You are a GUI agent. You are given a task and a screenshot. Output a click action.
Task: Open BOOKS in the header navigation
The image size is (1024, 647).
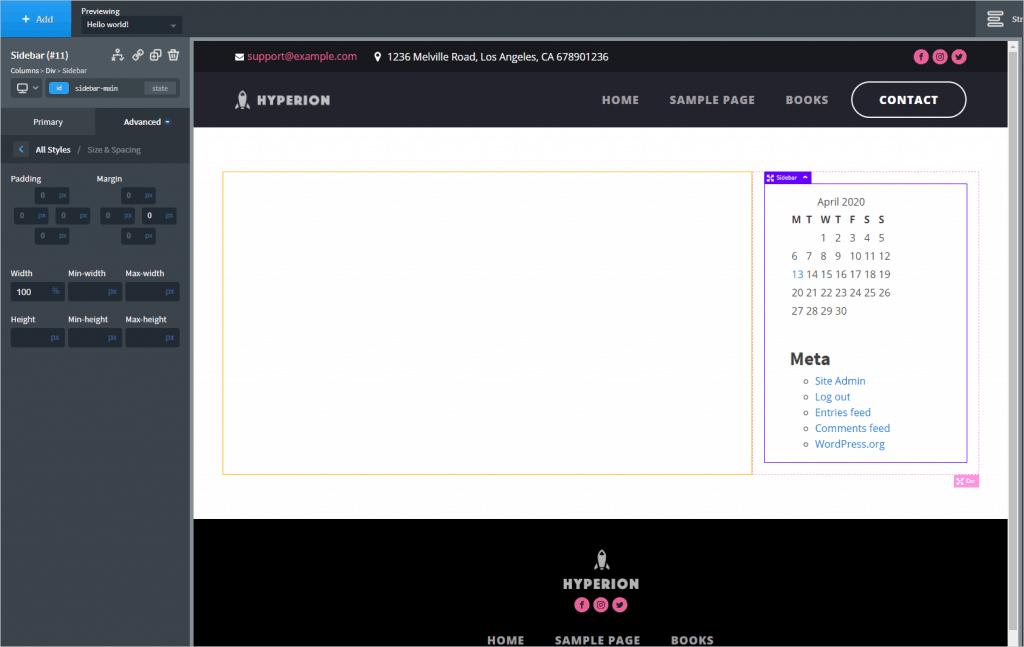click(807, 100)
